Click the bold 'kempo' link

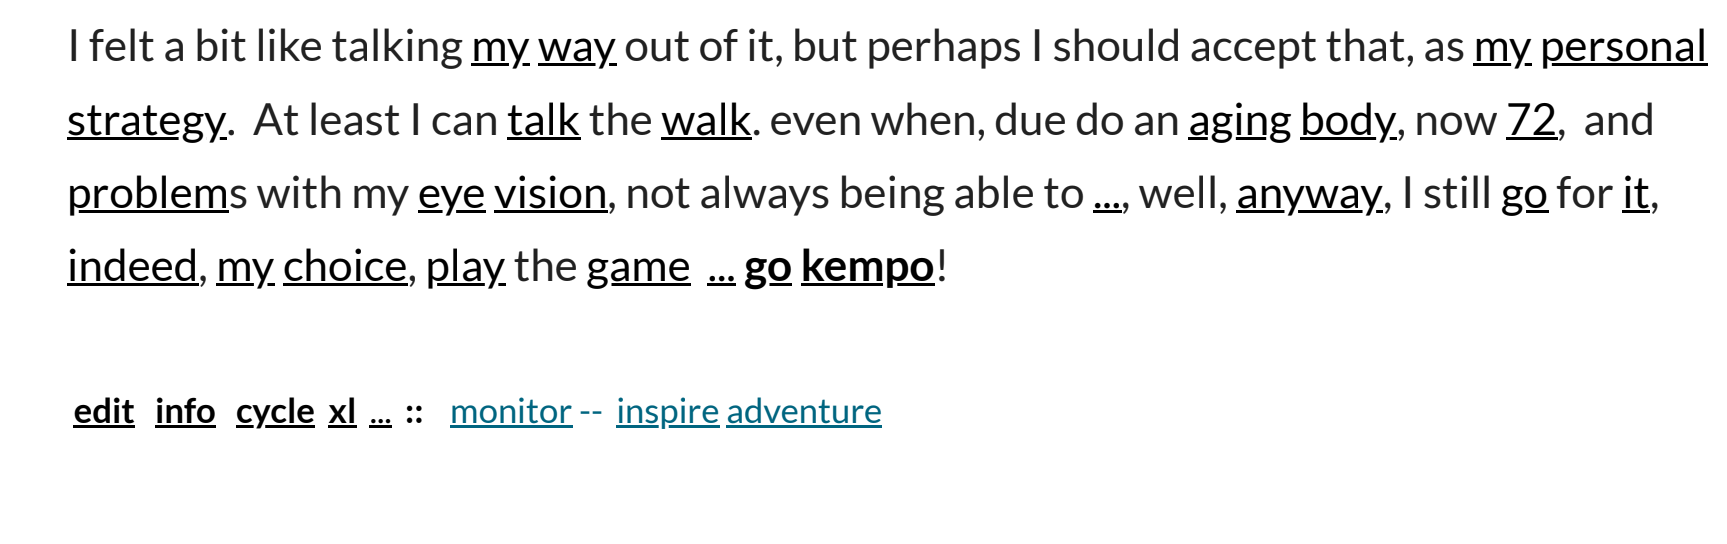tap(867, 267)
